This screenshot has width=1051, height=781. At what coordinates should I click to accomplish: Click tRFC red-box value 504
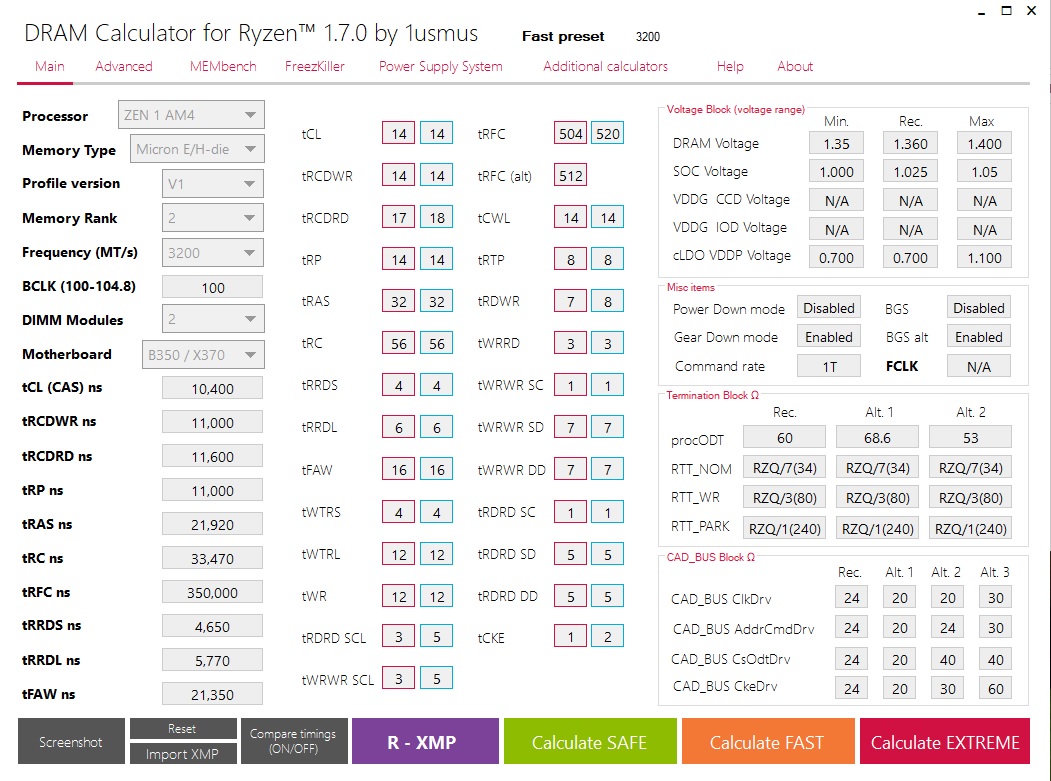[570, 133]
